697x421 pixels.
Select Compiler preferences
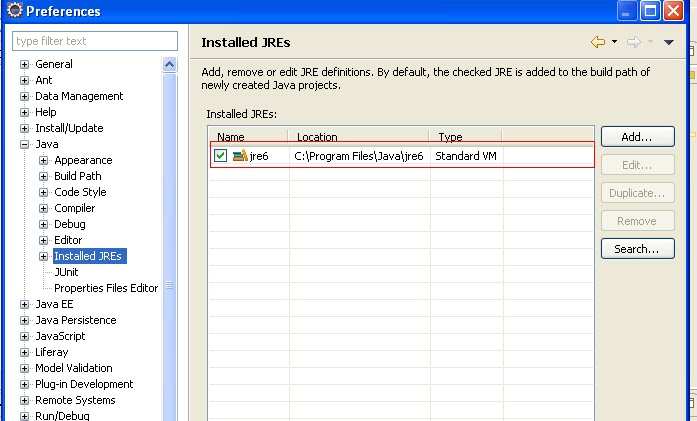(75, 208)
